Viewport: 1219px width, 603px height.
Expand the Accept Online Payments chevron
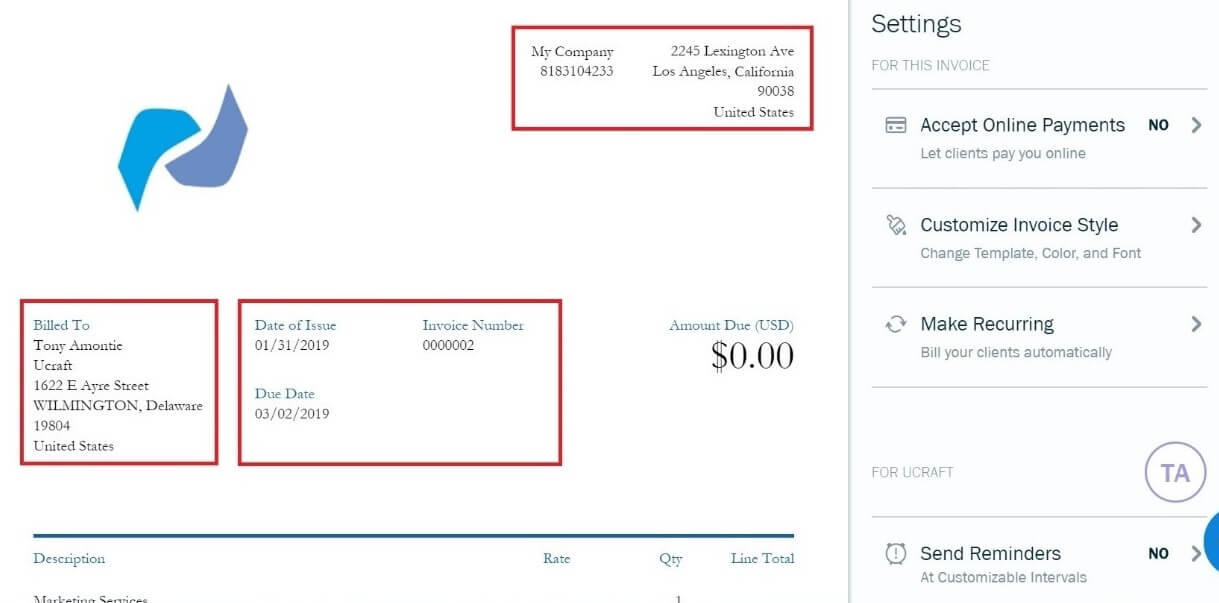(1196, 125)
